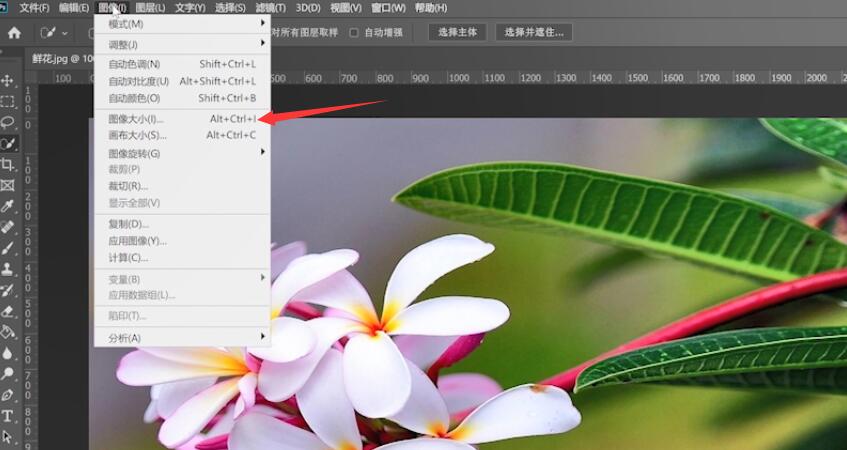Screen dimensions: 847x450
Task: Select the Blur tool
Action: (x=7, y=353)
